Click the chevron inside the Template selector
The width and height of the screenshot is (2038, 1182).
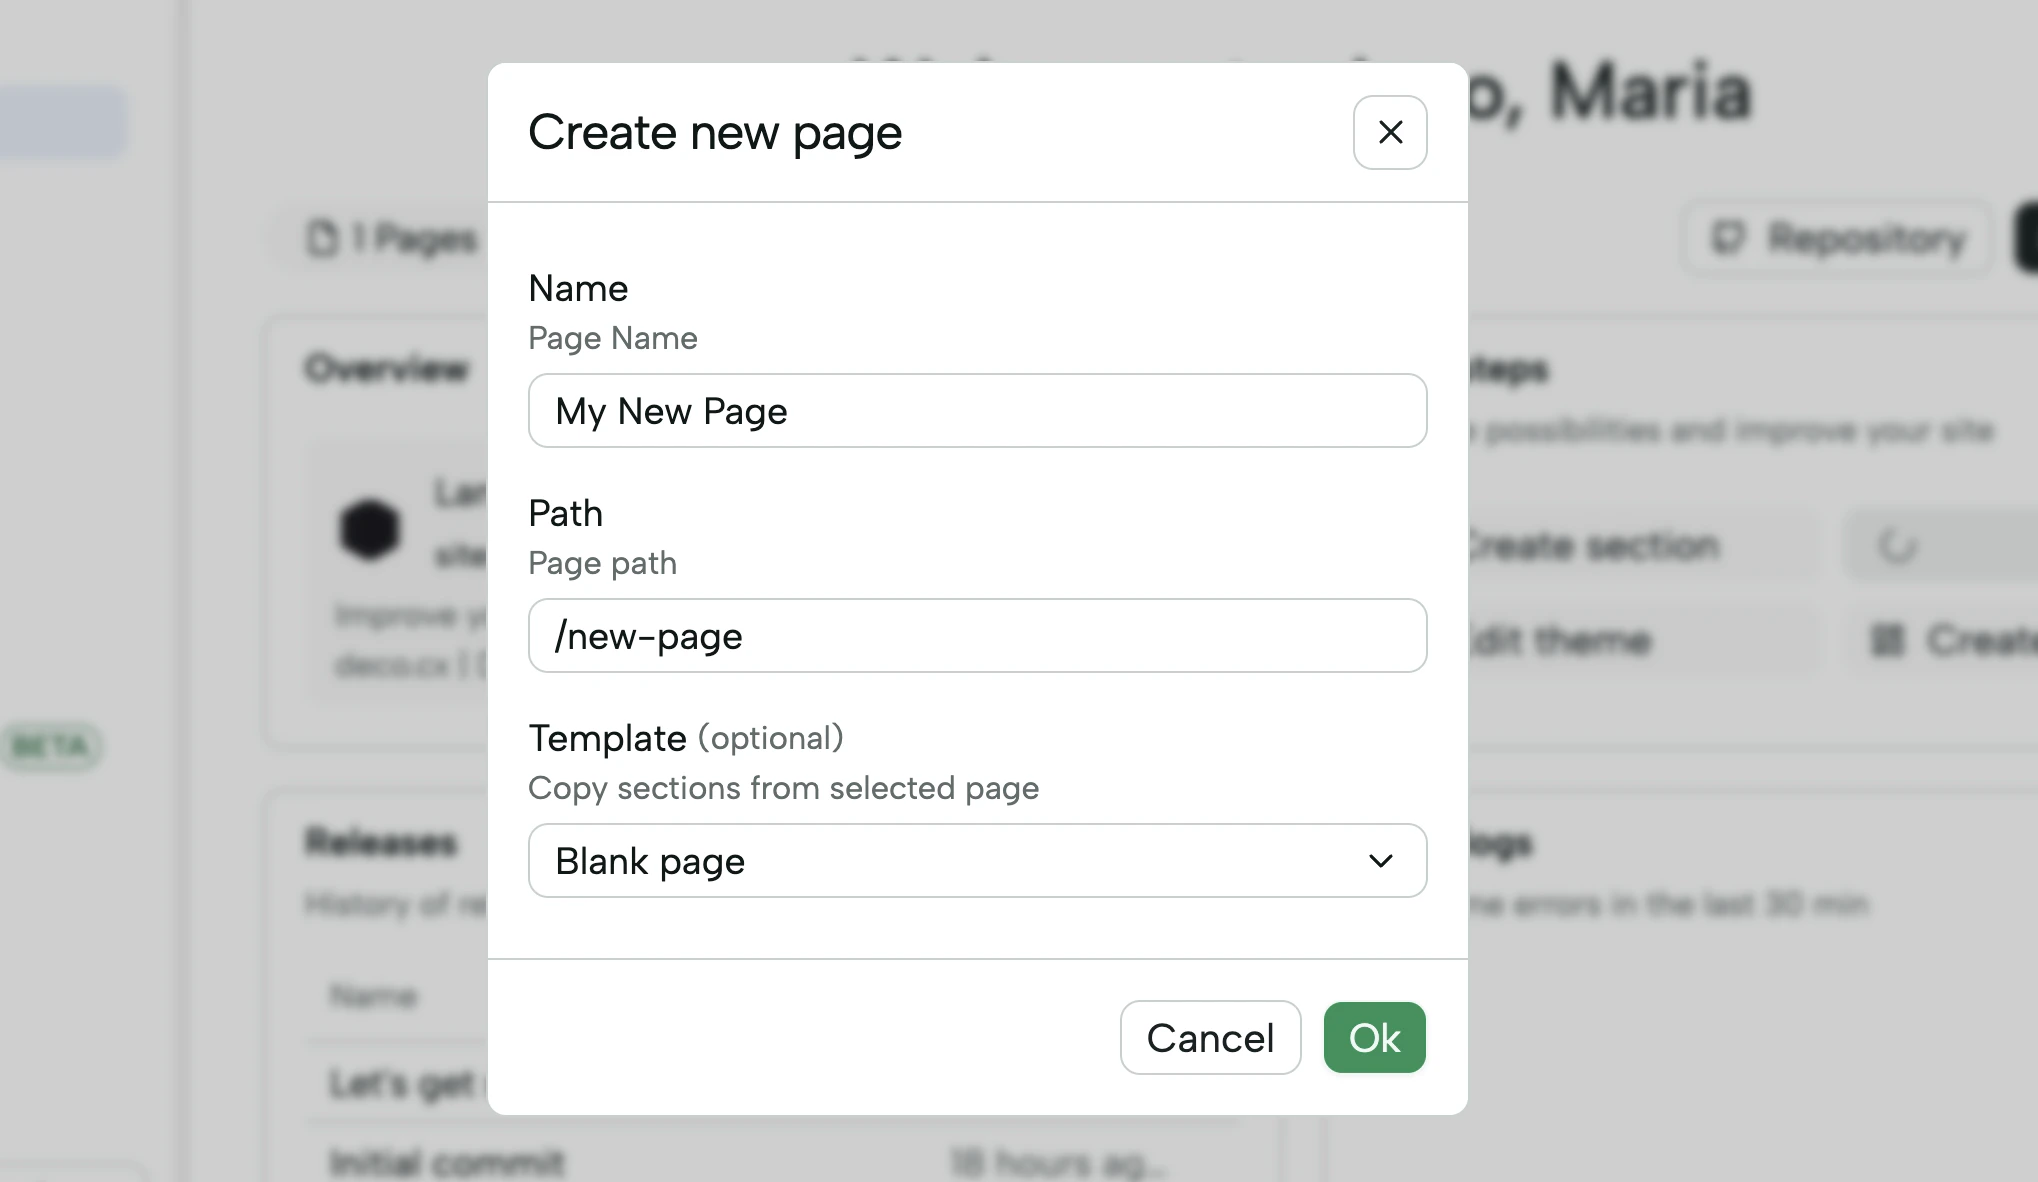[x=1380, y=861]
